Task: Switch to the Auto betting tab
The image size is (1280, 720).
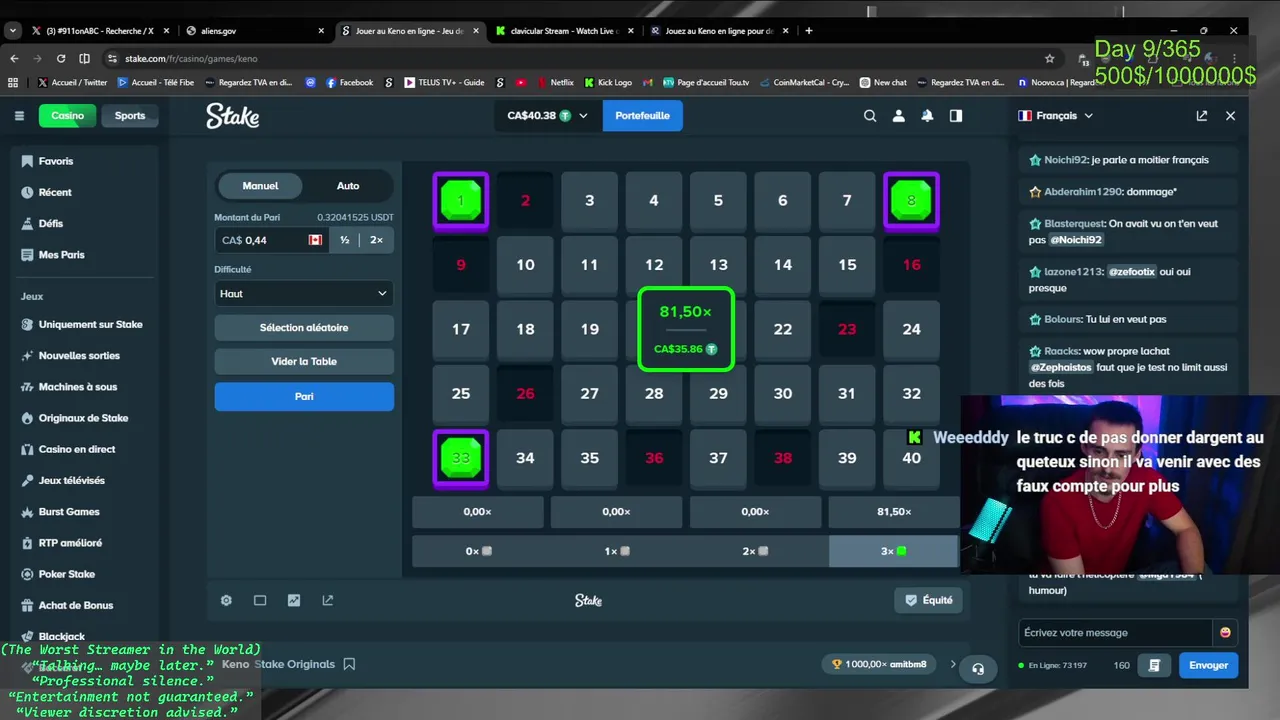Action: pos(348,186)
